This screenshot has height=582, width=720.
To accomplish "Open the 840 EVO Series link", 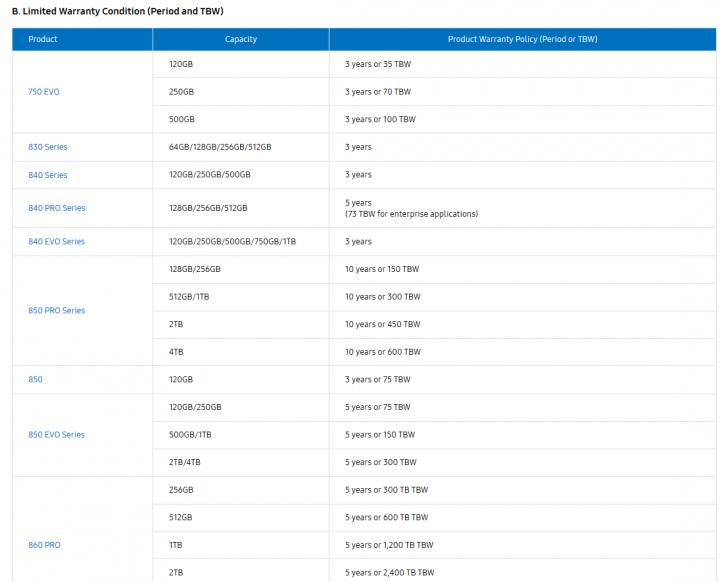I will click(56, 242).
